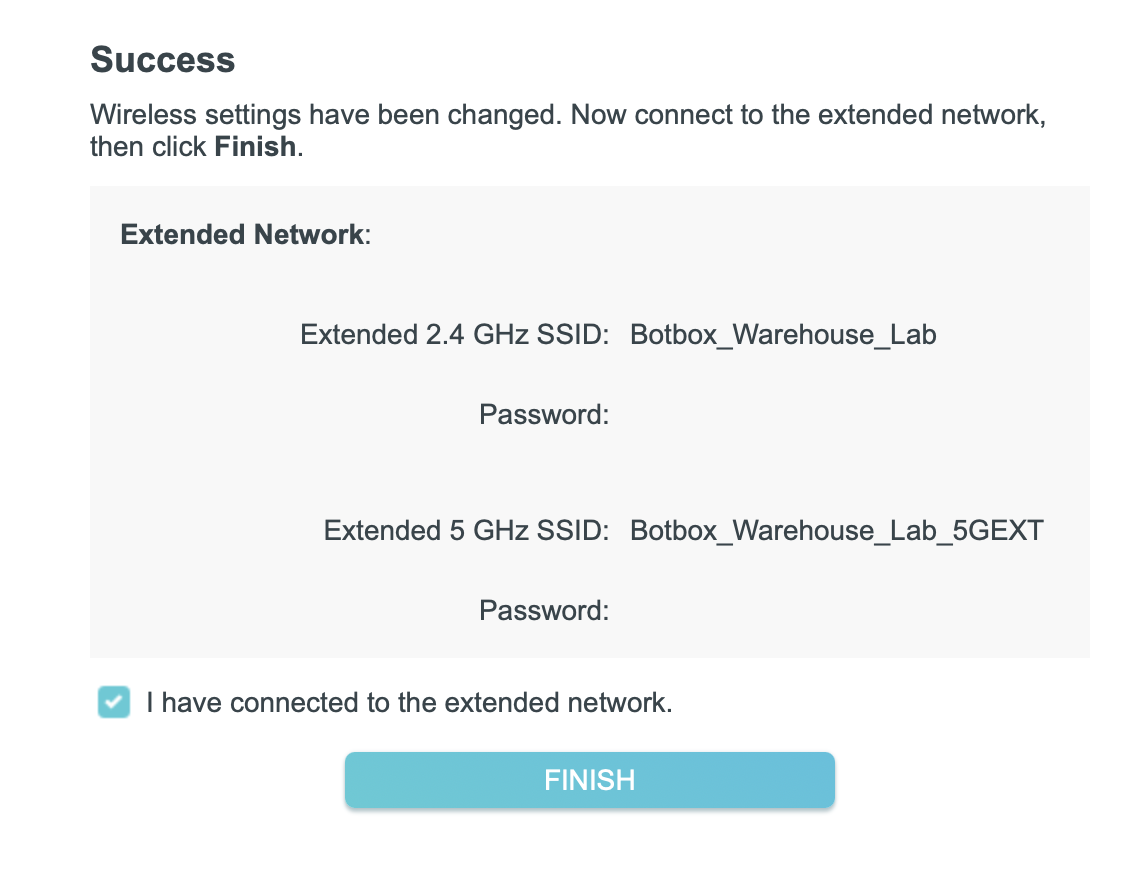Click the Password label under 5 GHz SSID
This screenshot has height=884, width=1144.
544,610
